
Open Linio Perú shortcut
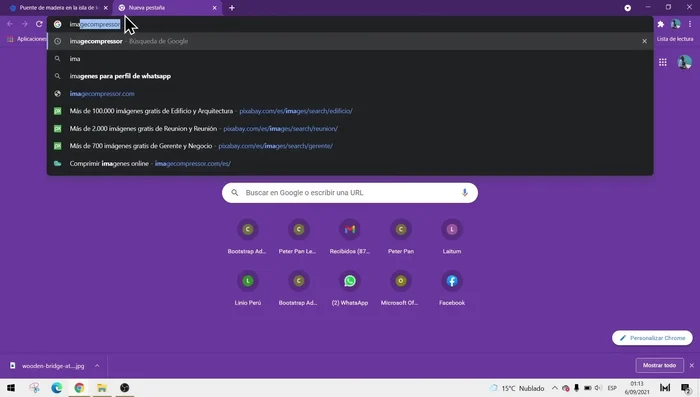(x=248, y=288)
